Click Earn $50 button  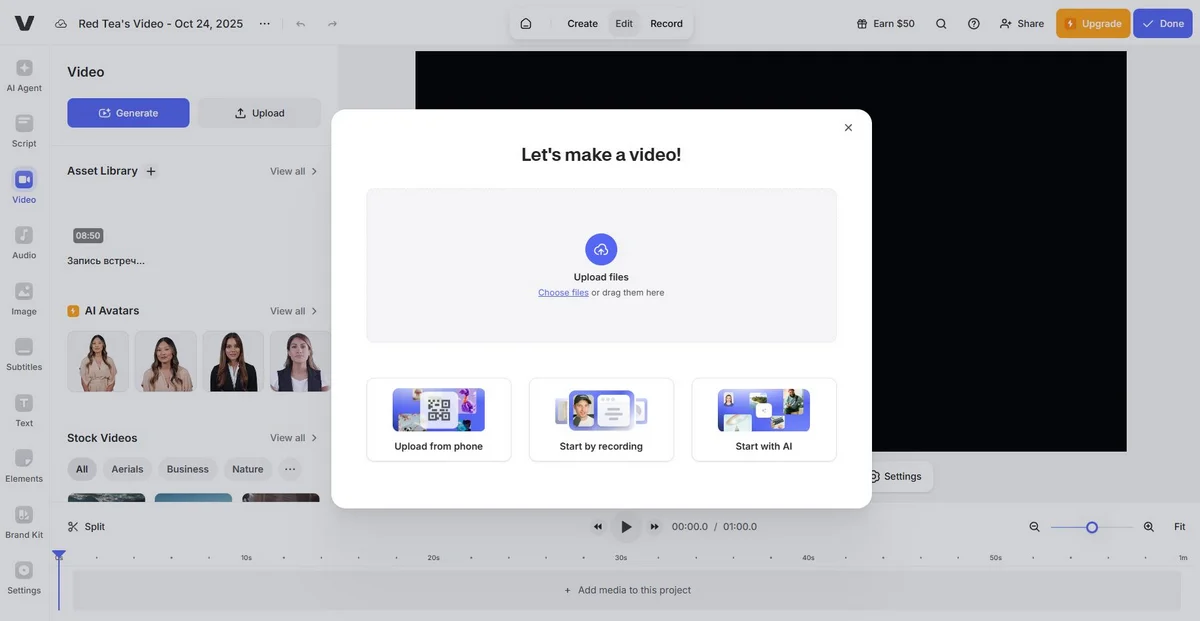pos(886,23)
